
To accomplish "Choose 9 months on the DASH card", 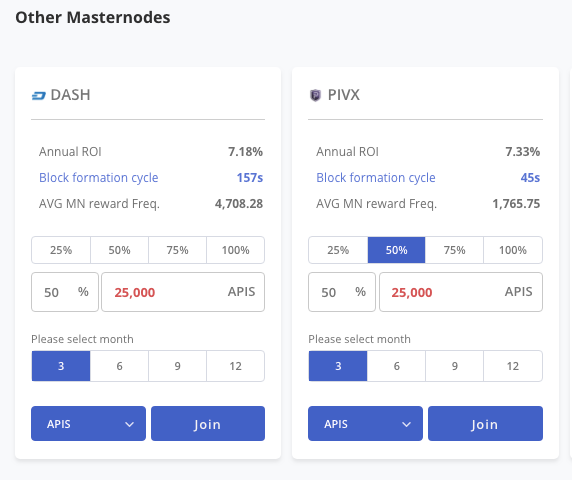I will coord(177,366).
